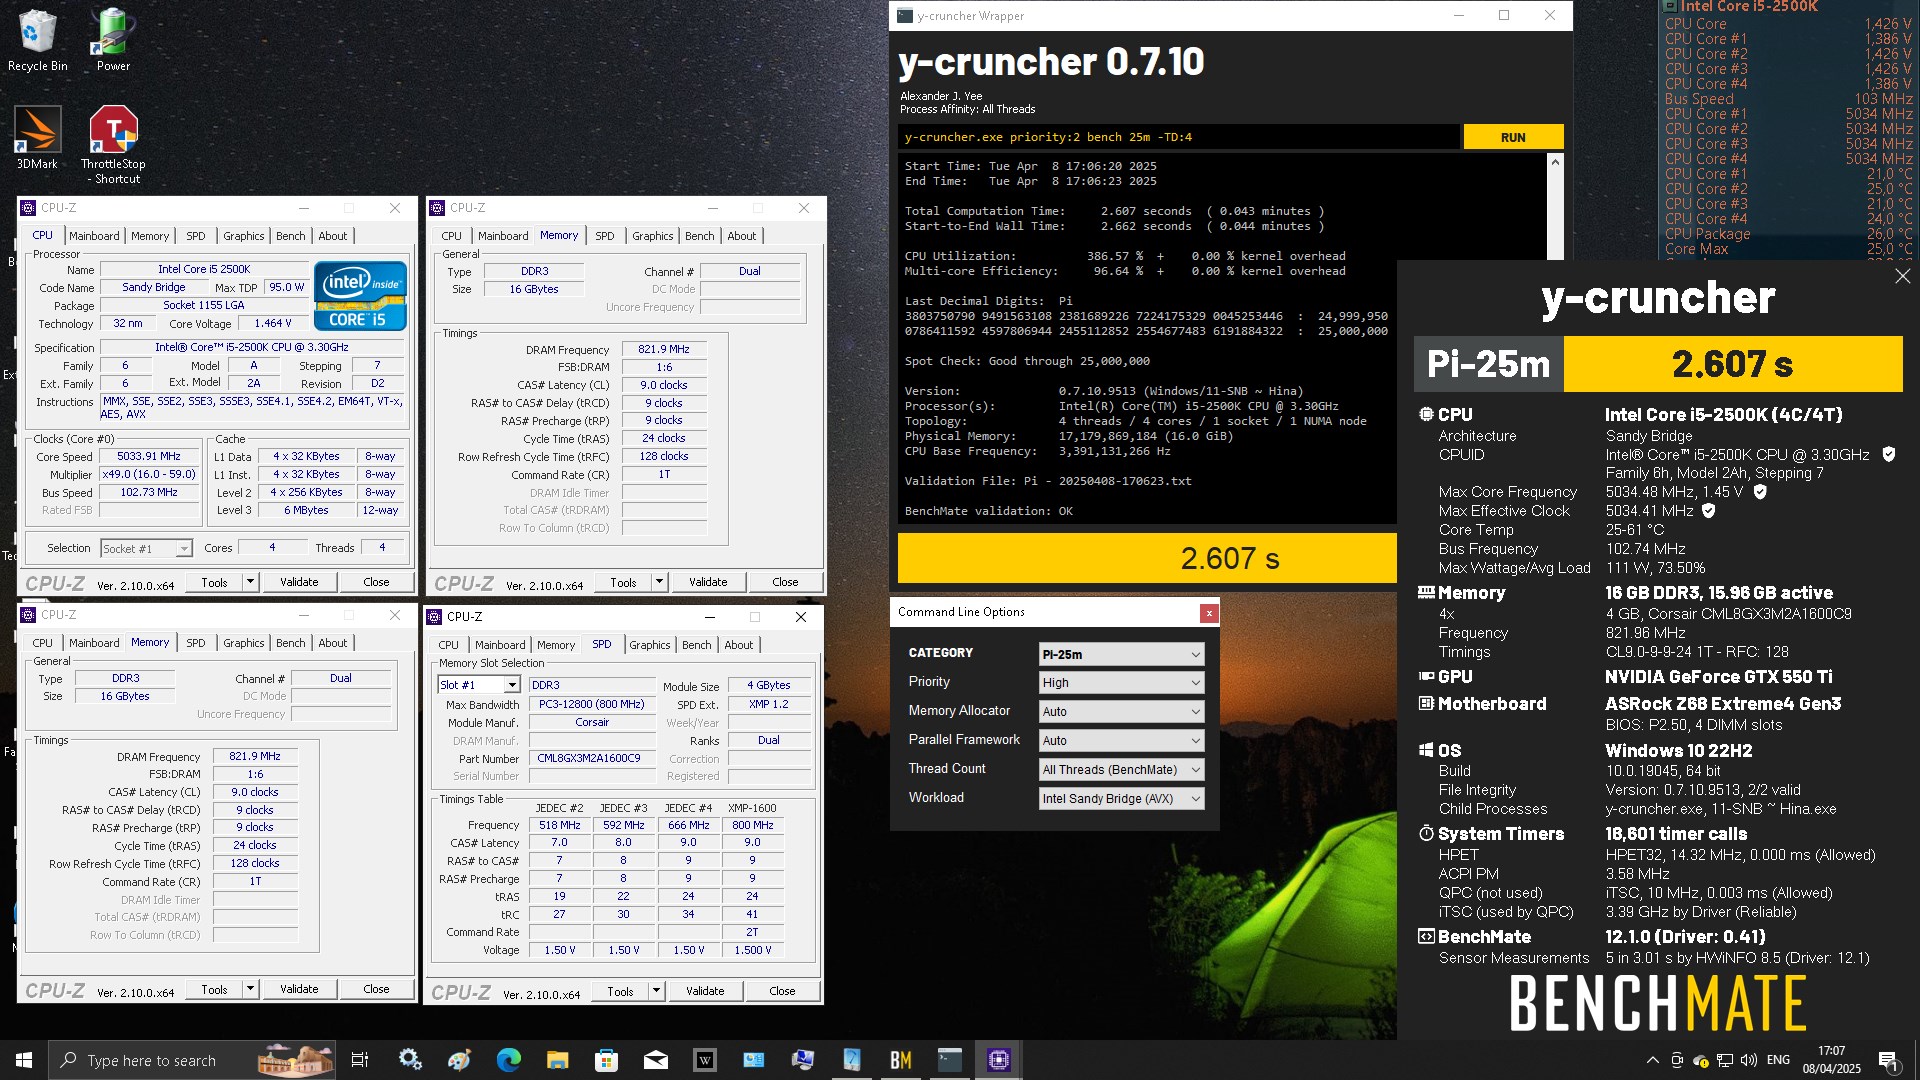1920x1080 pixels.
Task: Click the CPU-Z SPD window title icon
Action: 435,617
